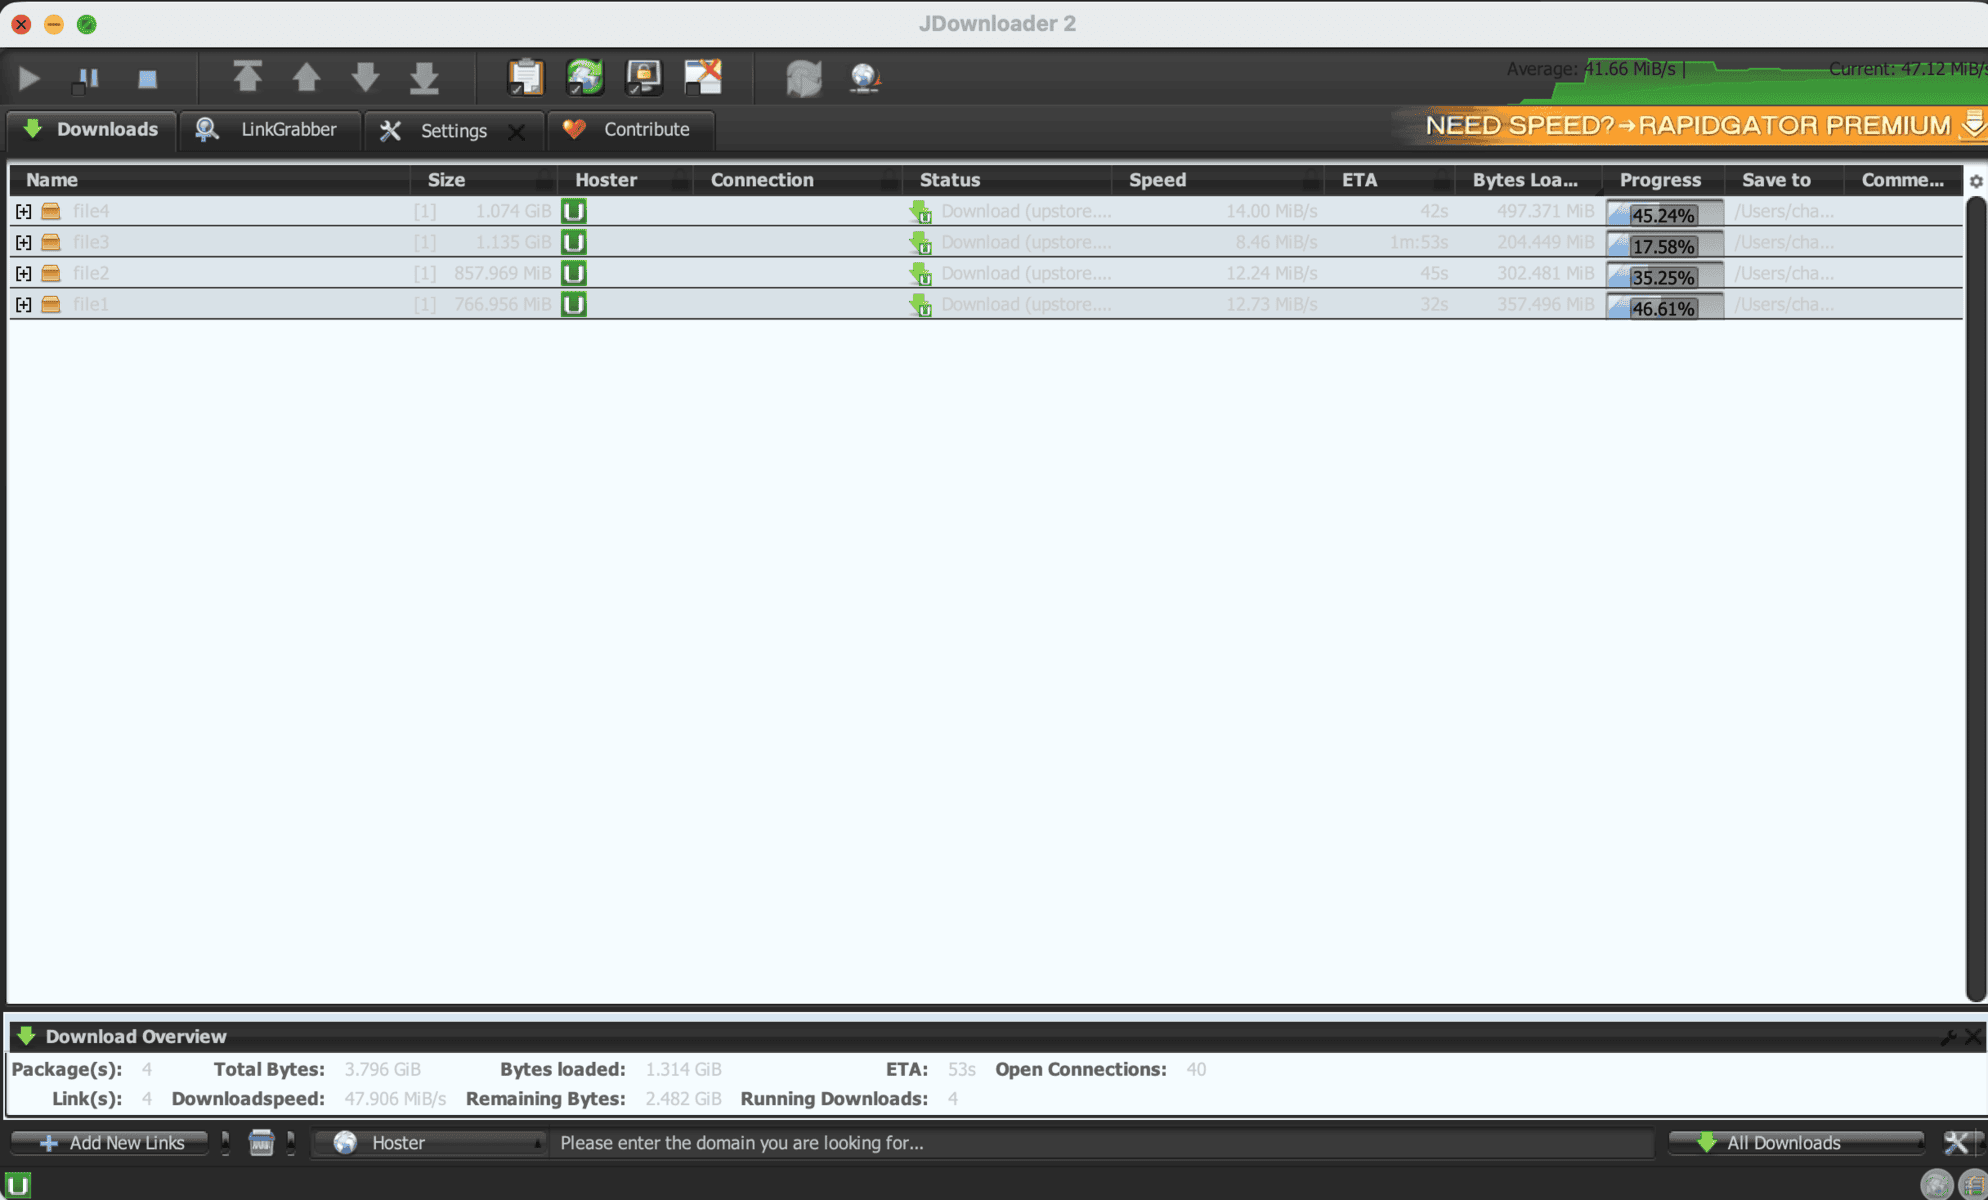Open the arrow menu beside clear list icon

tap(291, 1142)
